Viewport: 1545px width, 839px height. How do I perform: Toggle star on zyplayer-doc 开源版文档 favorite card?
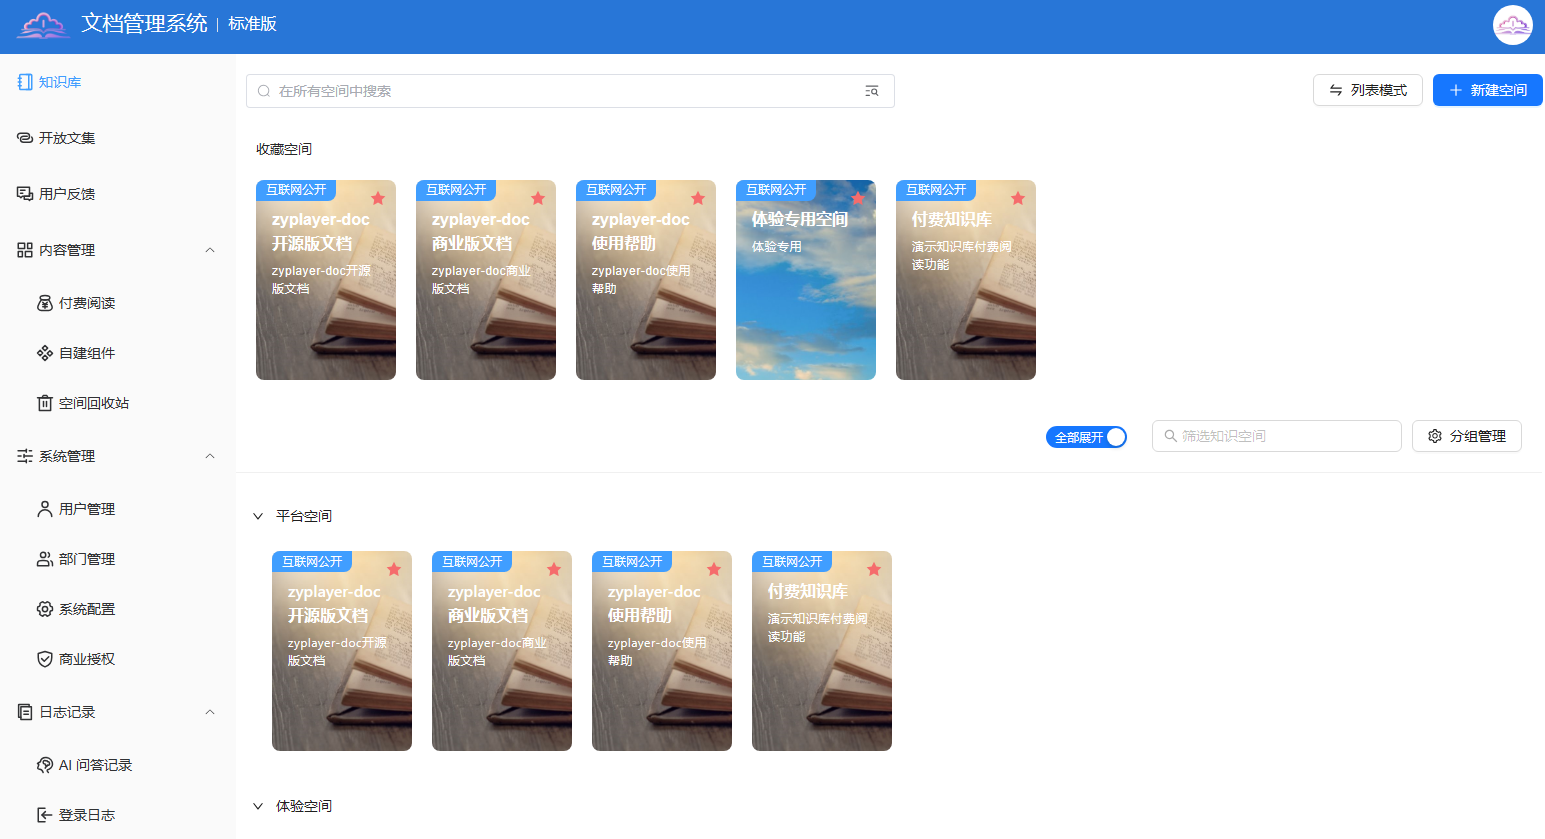(x=377, y=198)
